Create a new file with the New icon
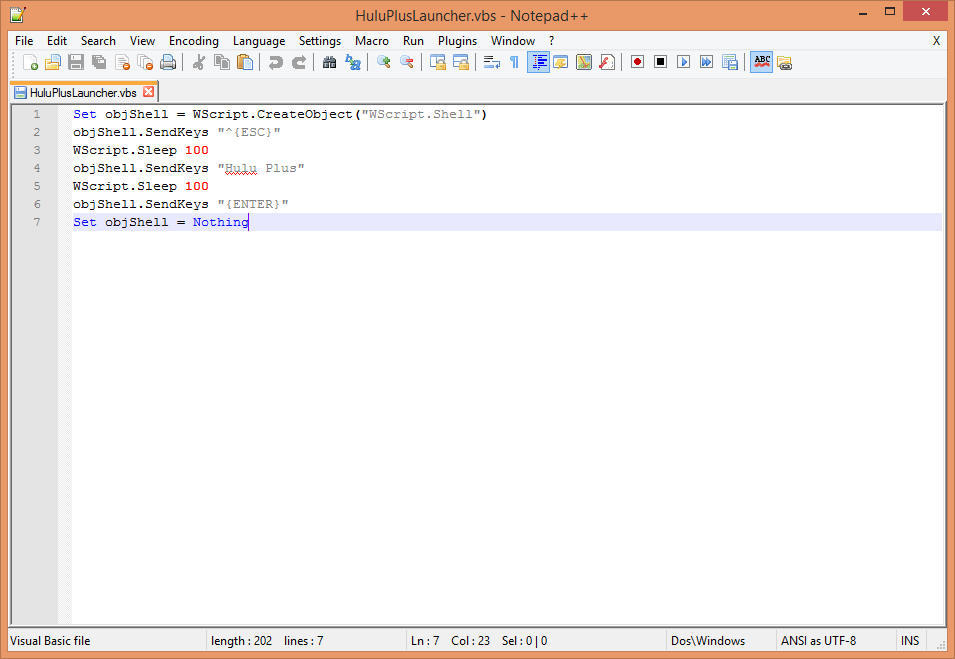 (x=30, y=62)
